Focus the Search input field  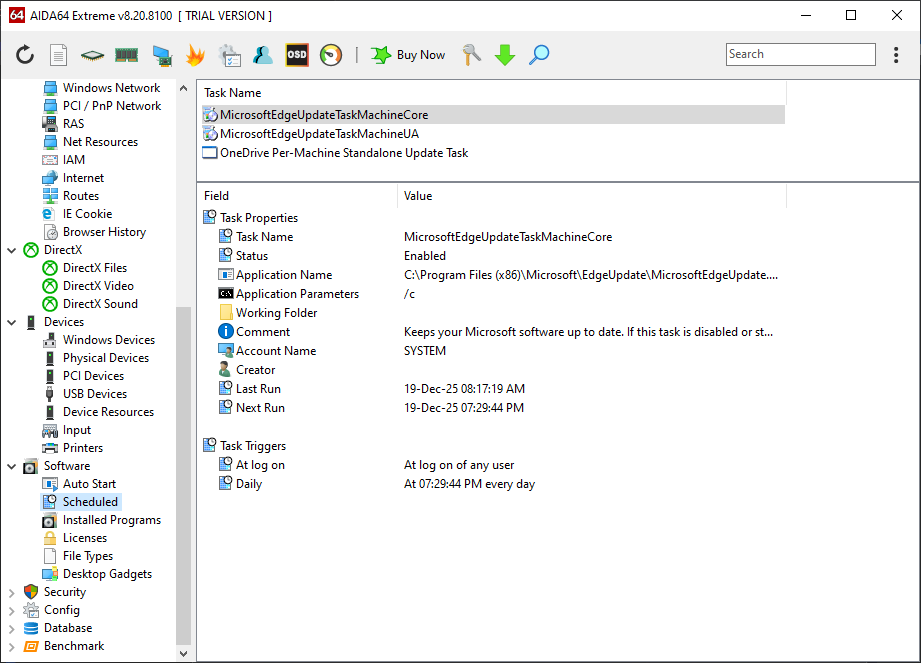click(800, 55)
